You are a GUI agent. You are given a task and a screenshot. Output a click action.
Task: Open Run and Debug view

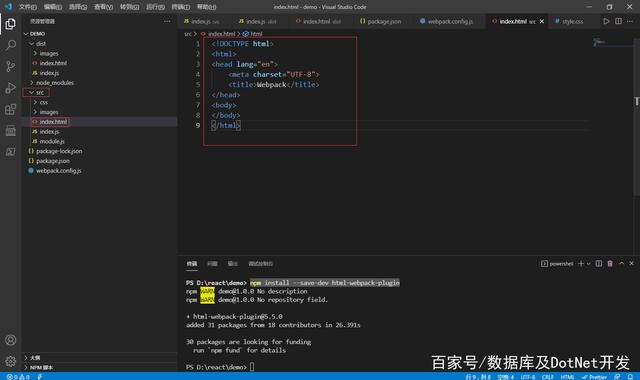(x=11, y=88)
